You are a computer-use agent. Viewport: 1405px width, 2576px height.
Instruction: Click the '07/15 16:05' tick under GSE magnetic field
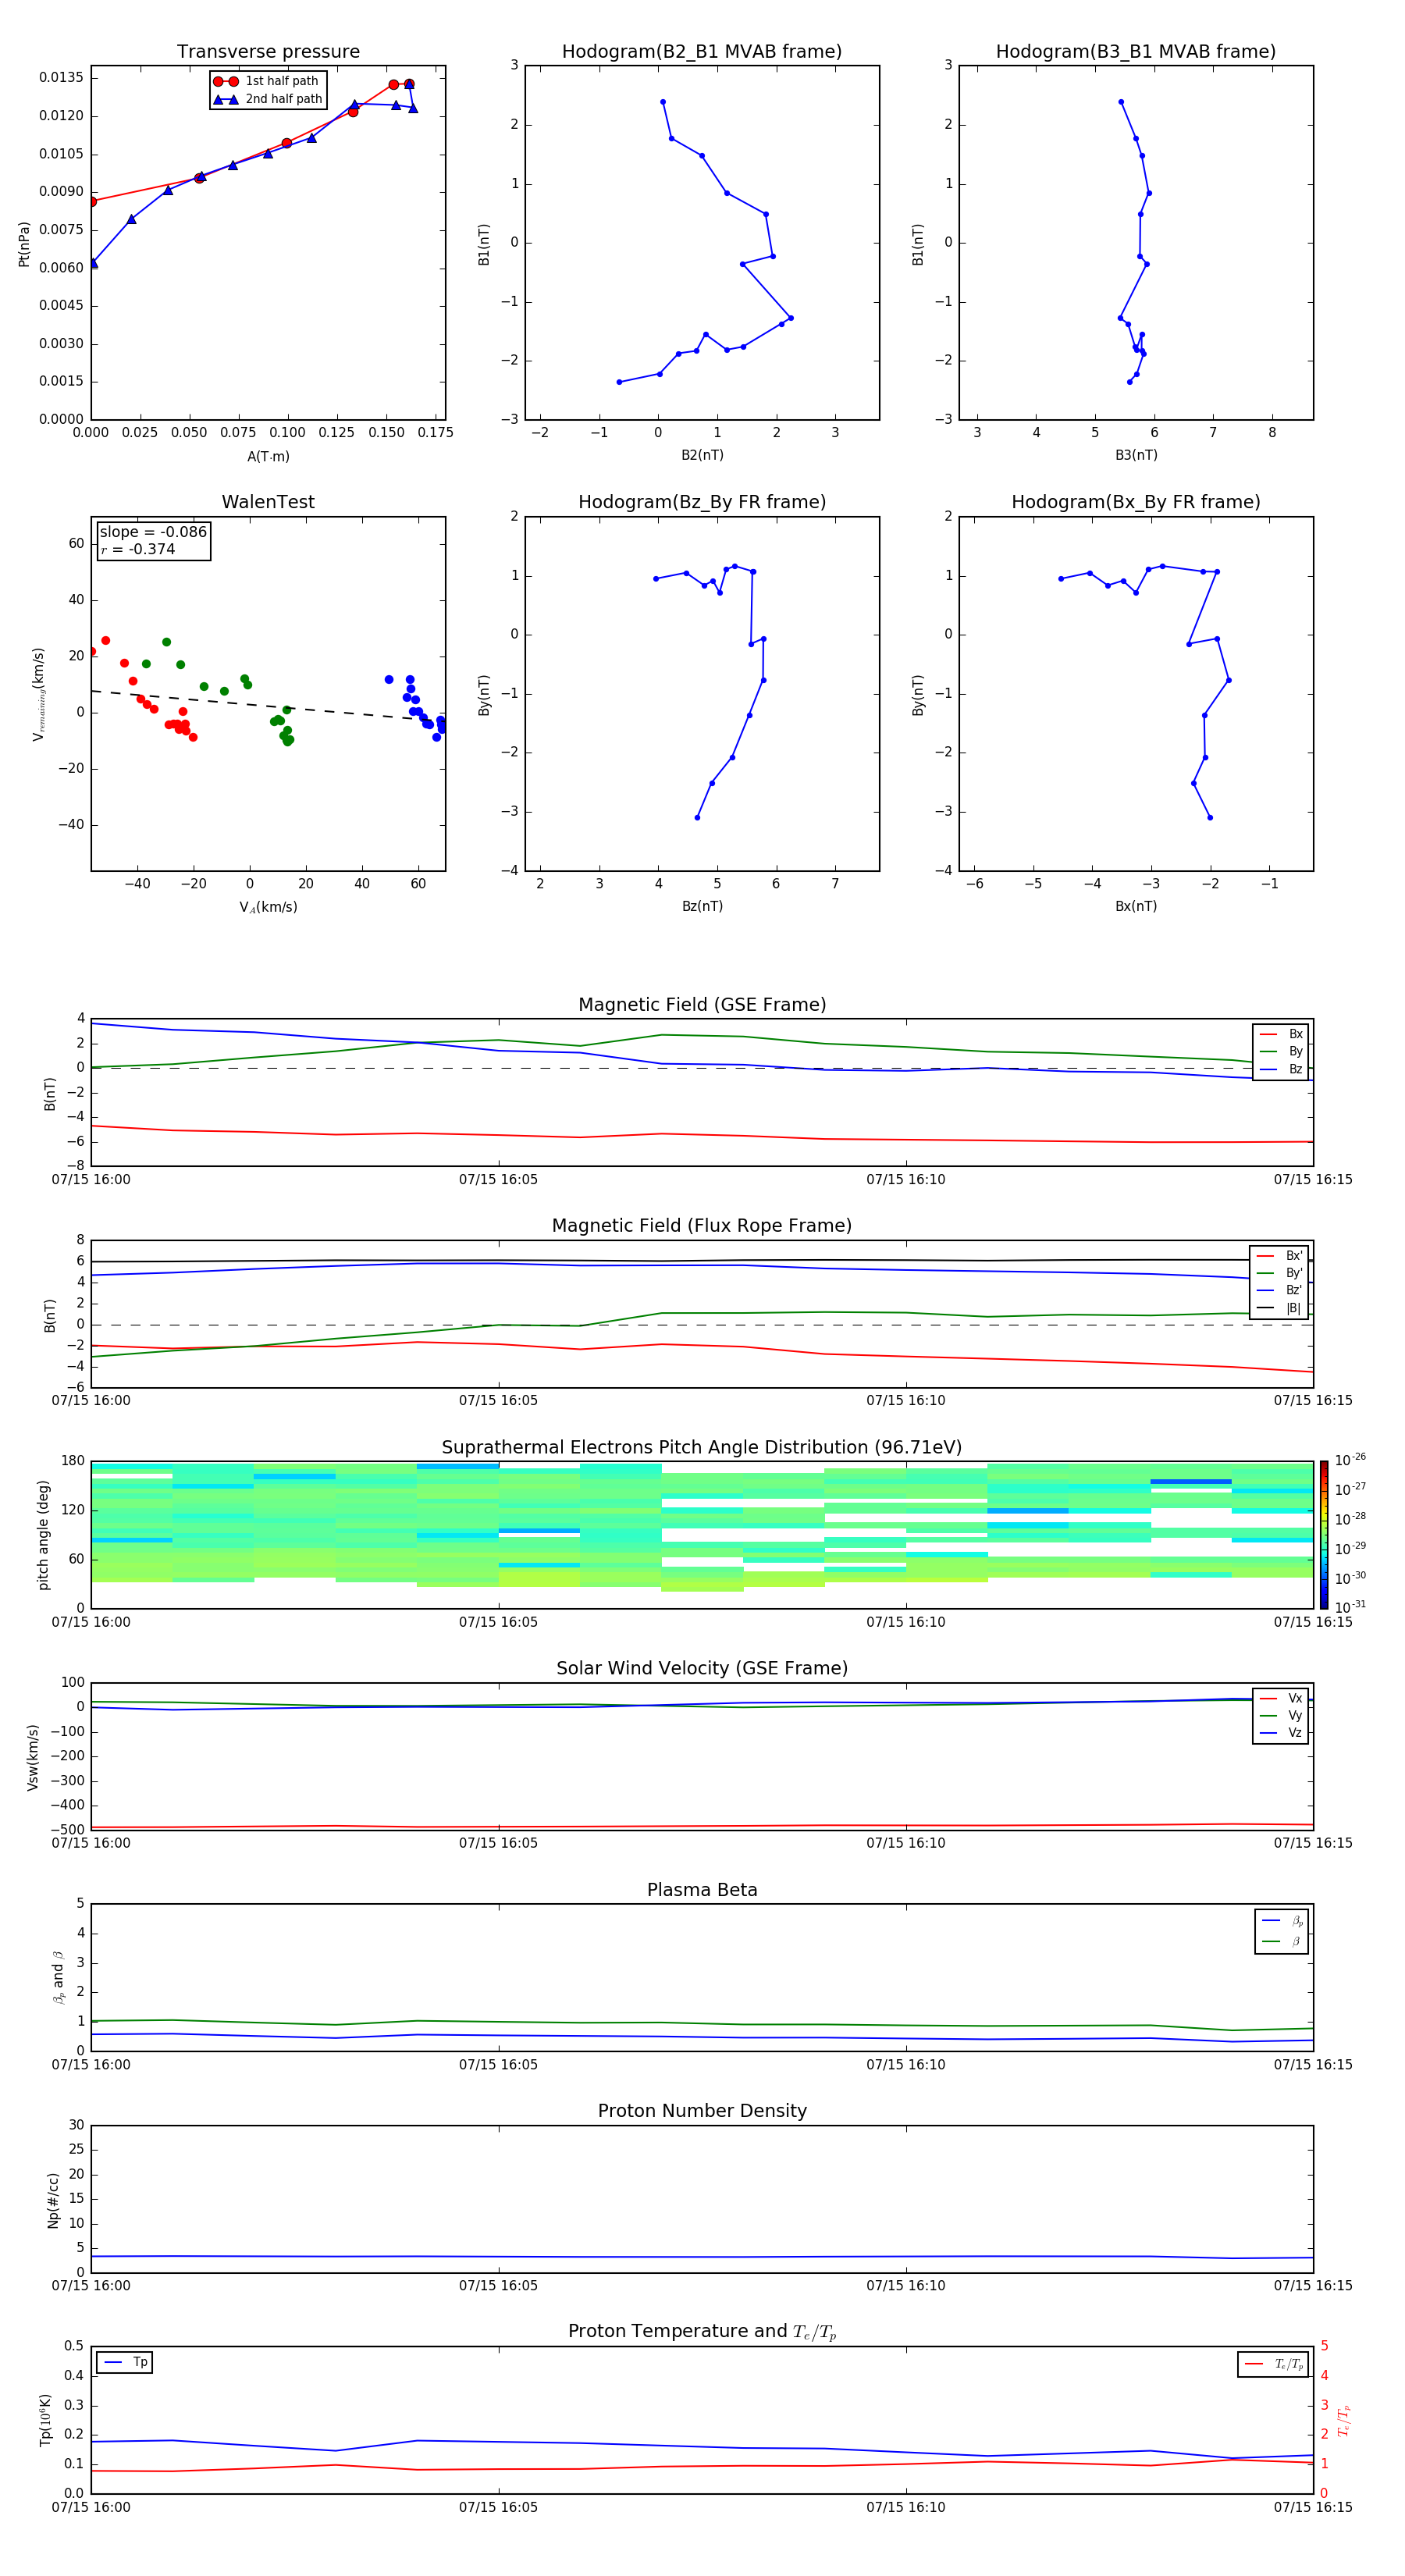click(498, 1180)
